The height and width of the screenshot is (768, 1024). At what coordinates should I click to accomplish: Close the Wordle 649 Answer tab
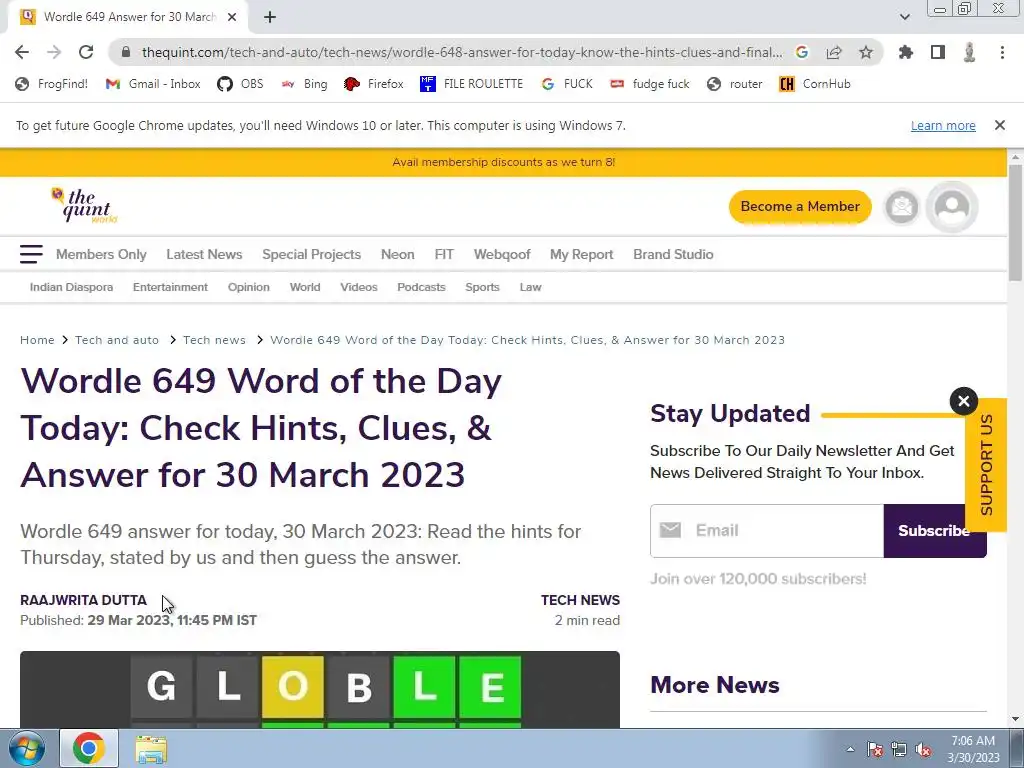point(232,17)
